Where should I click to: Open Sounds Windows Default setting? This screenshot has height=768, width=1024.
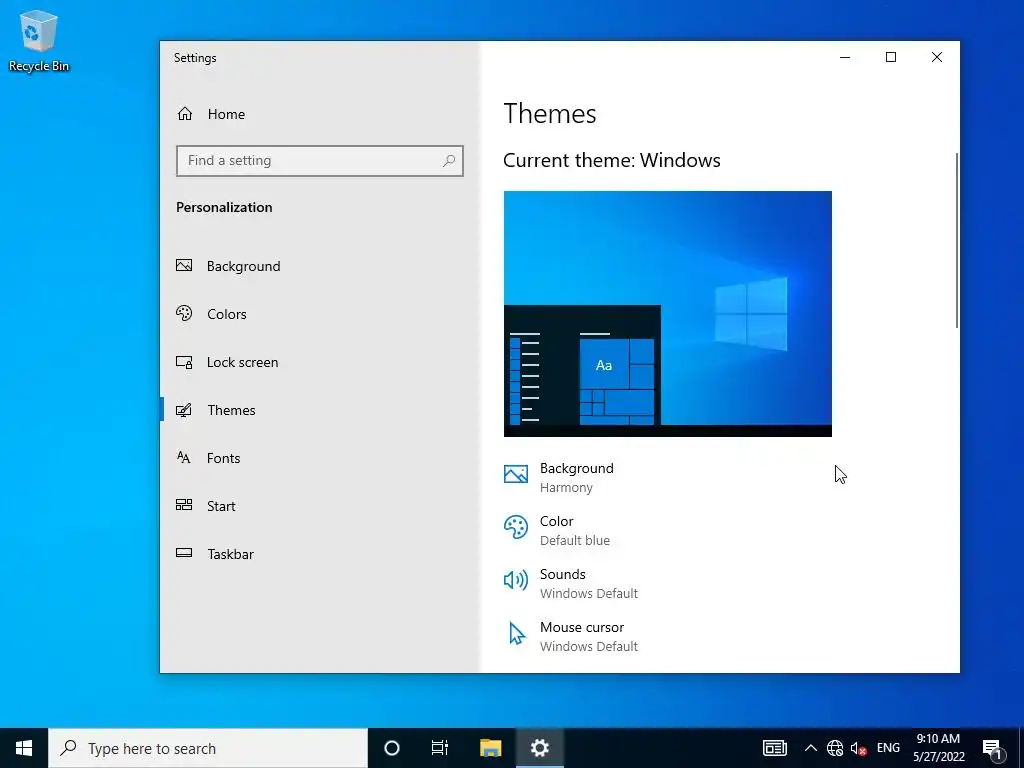point(571,583)
